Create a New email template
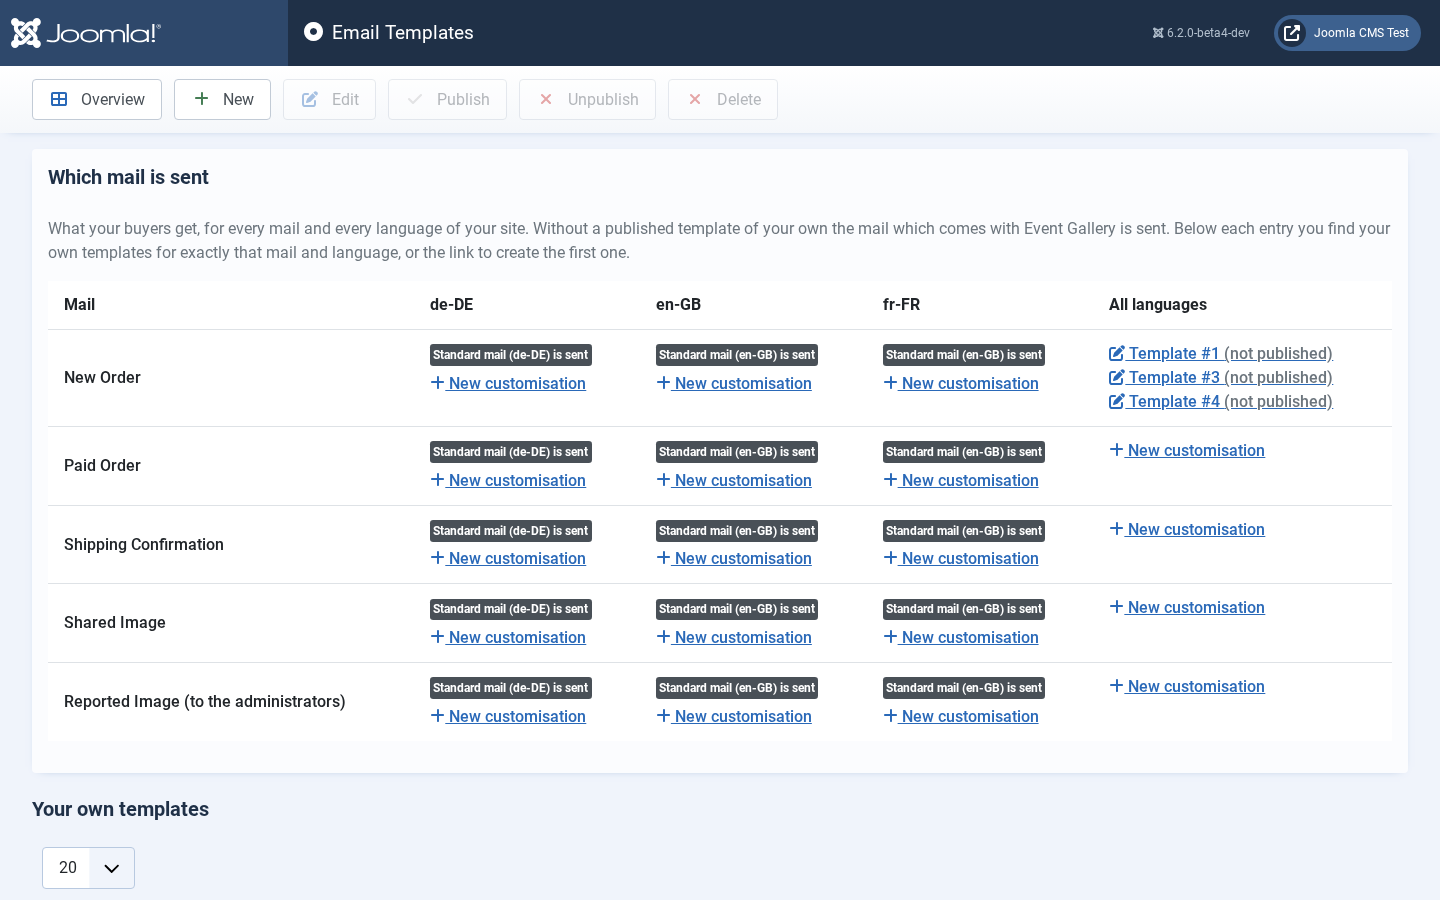This screenshot has width=1440, height=900. click(222, 100)
